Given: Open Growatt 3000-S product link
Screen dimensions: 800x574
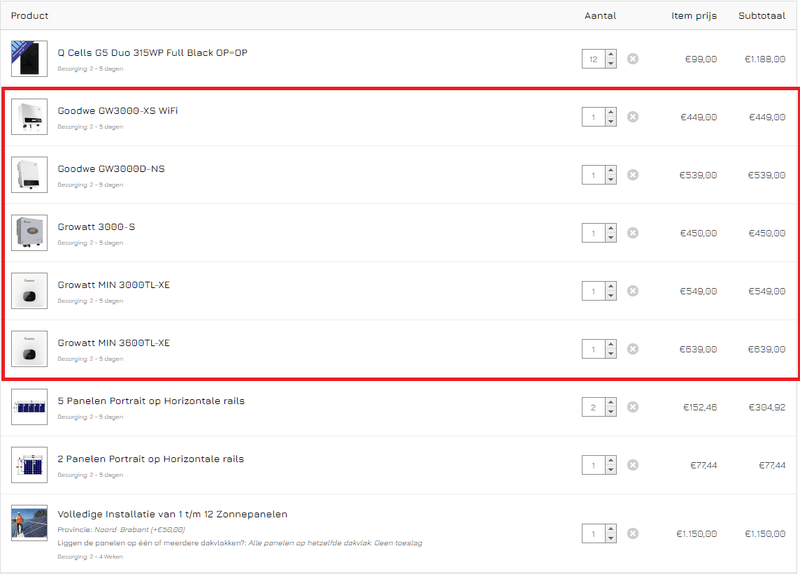Looking at the screenshot, I should (x=96, y=227).
